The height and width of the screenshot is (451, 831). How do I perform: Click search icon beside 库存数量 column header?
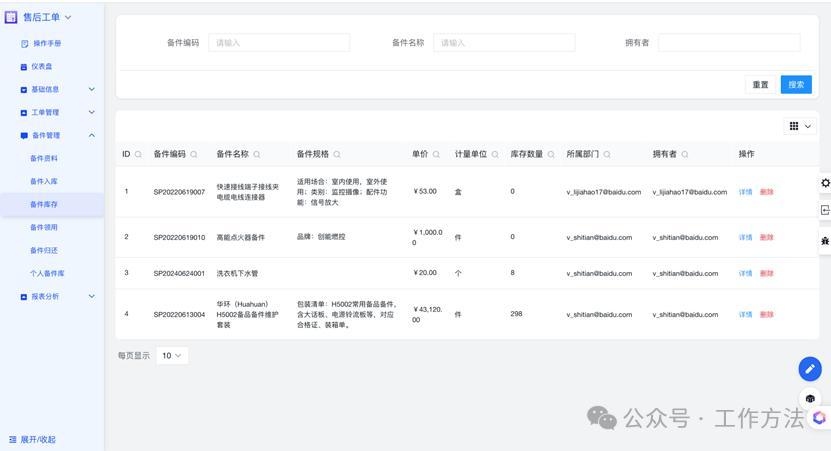(551, 155)
